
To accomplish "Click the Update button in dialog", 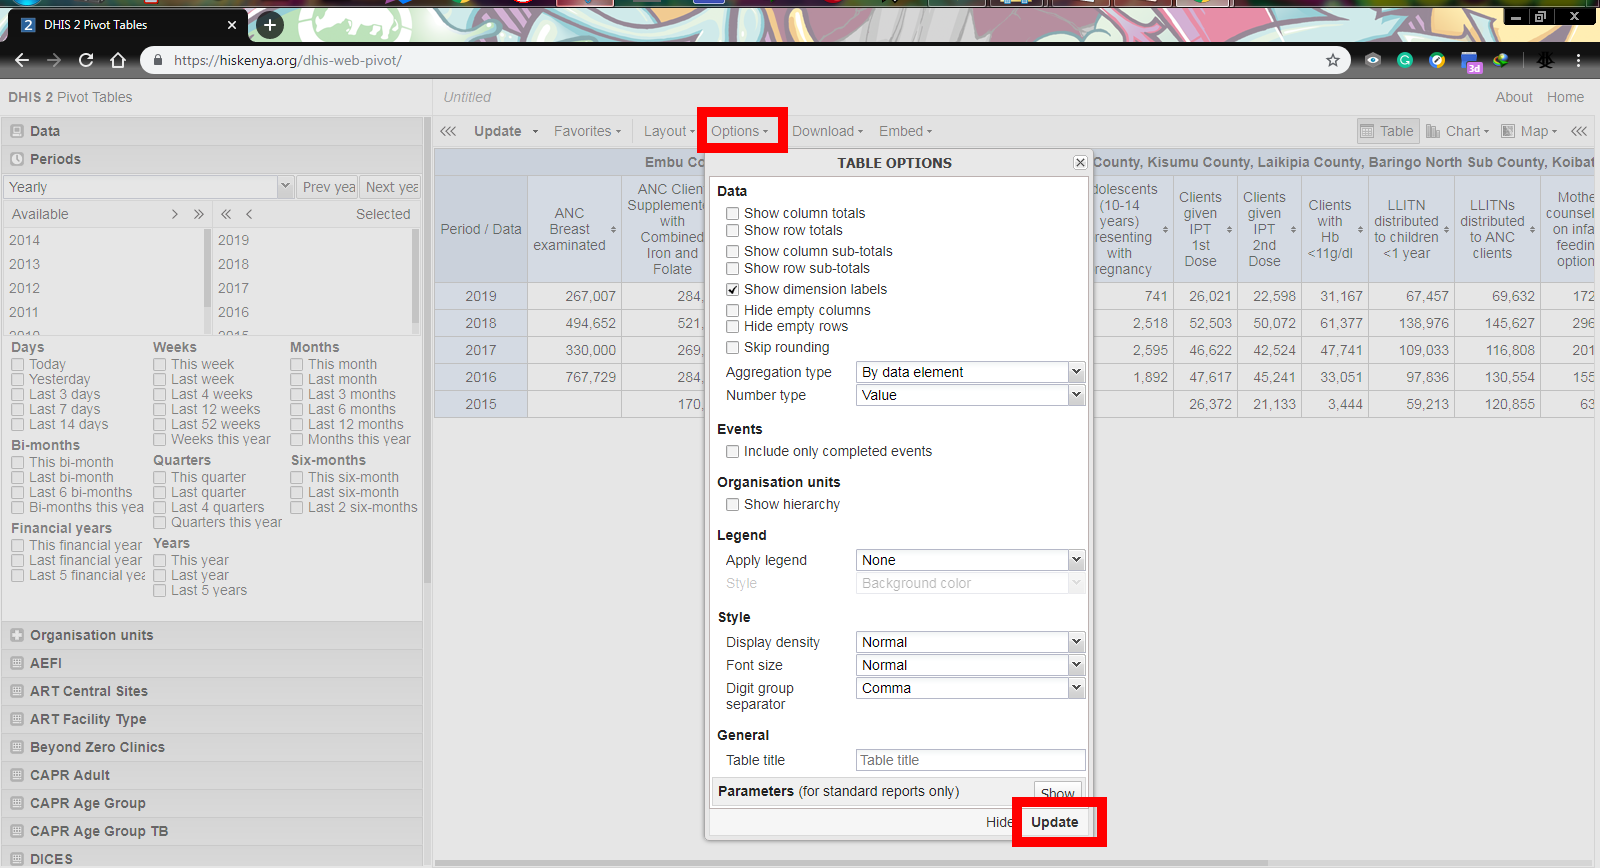I will (x=1055, y=822).
